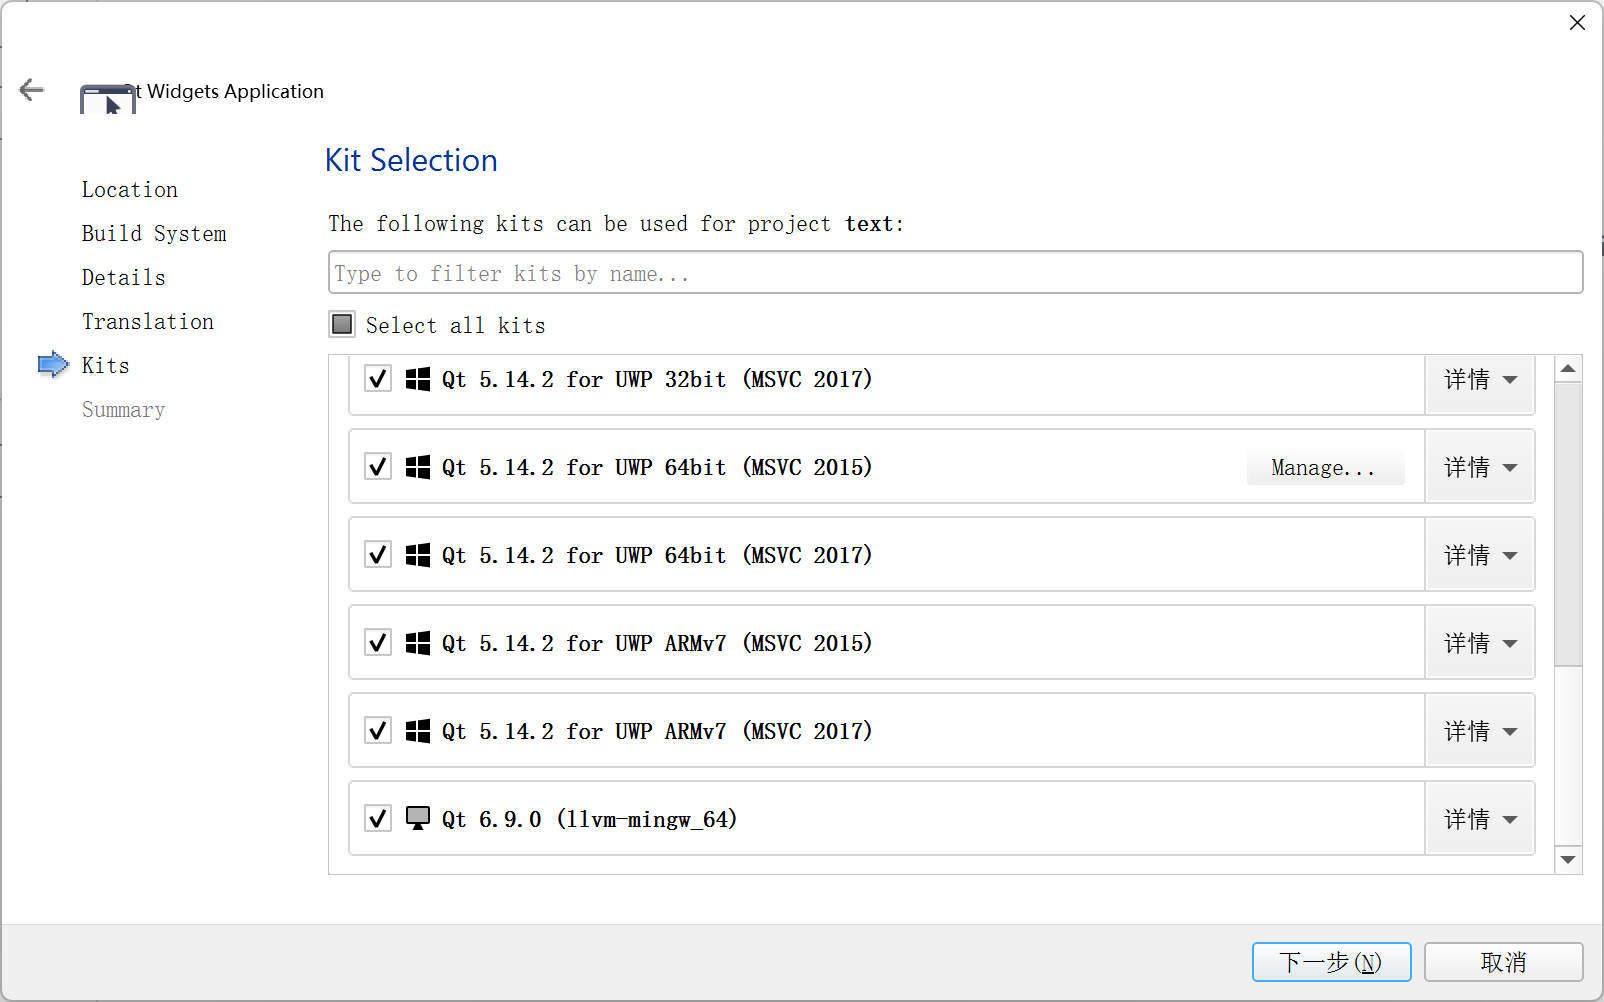Click the Qt Widgets Application wizard icon
The image size is (1604, 1002).
click(x=108, y=99)
